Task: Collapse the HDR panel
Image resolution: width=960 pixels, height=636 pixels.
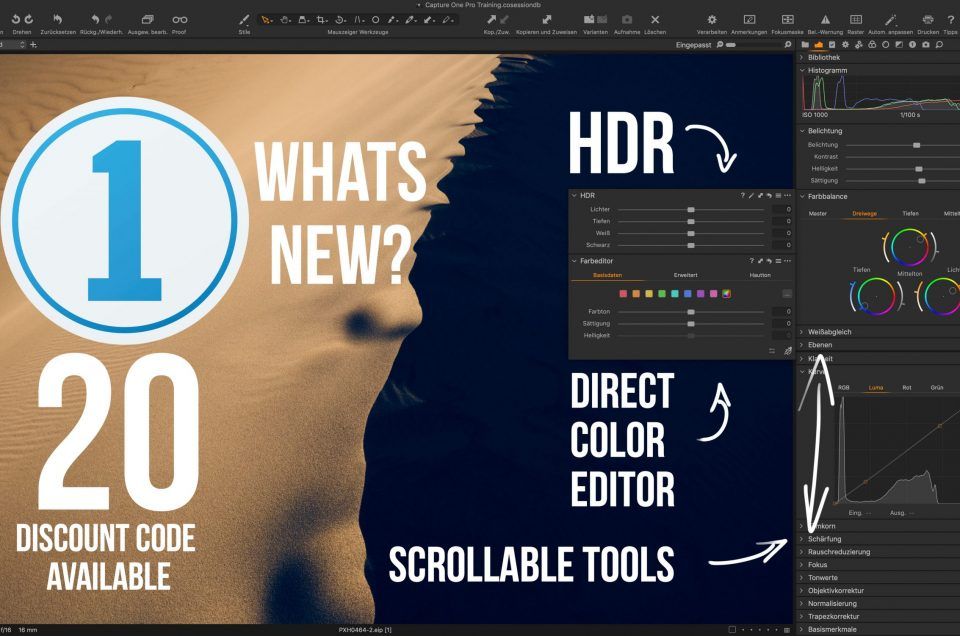Action: pyautogui.click(x=574, y=195)
